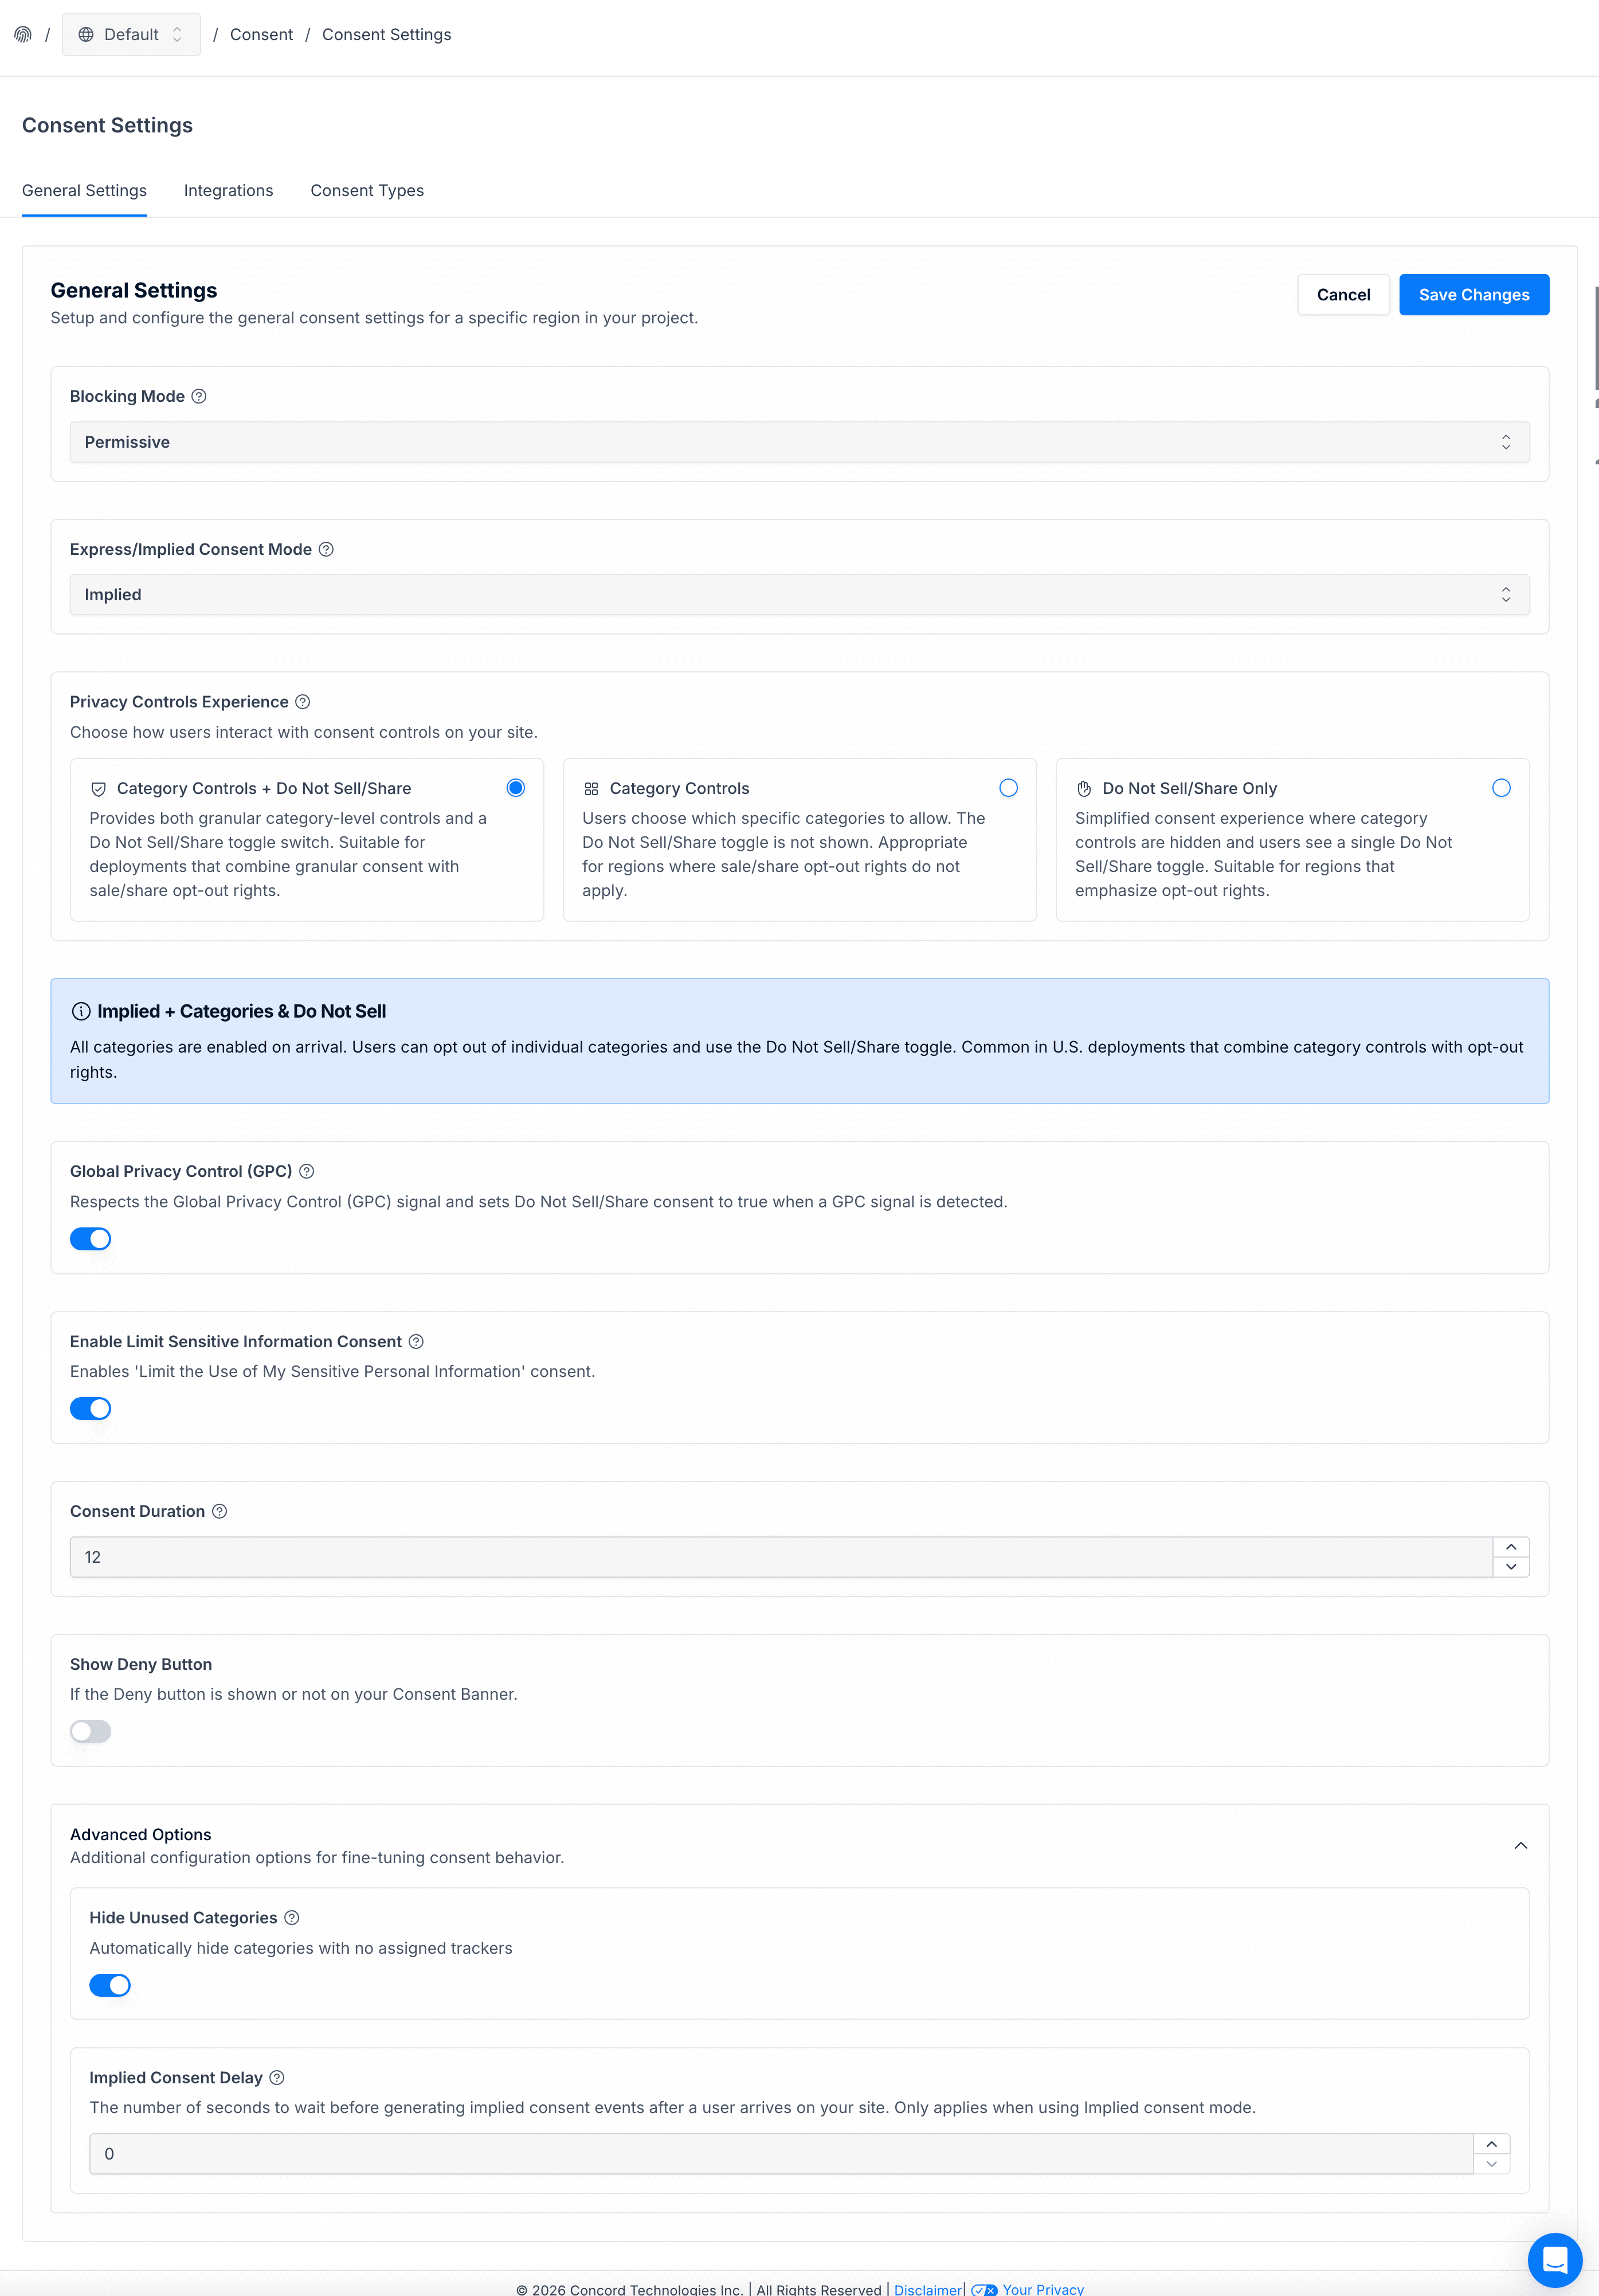Disable the Global Privacy Control toggle
The image size is (1599, 2296).
[x=90, y=1239]
